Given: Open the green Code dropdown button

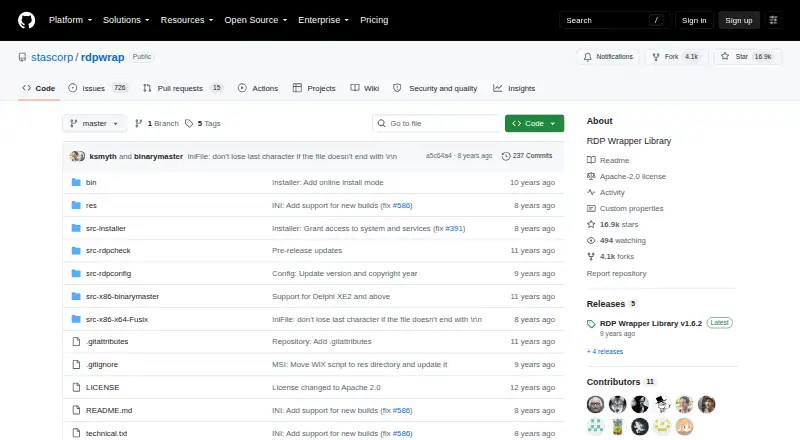Looking at the screenshot, I should 534,124.
